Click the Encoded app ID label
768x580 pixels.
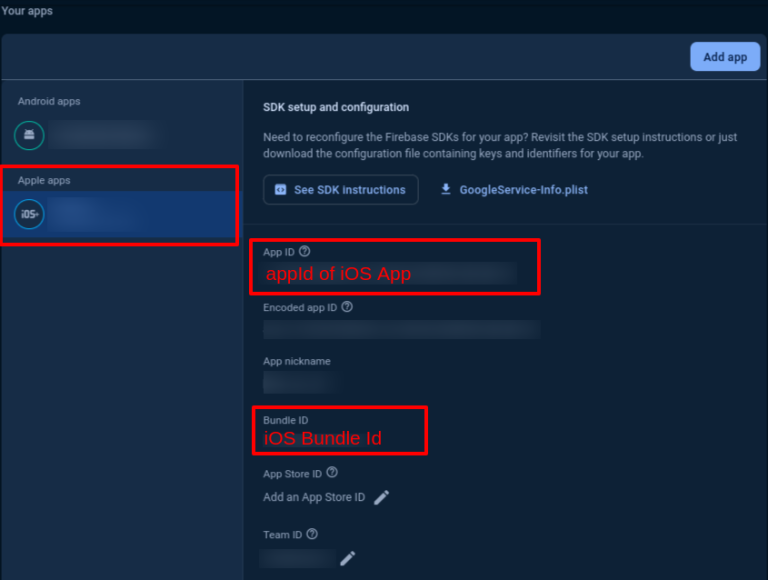(x=300, y=308)
